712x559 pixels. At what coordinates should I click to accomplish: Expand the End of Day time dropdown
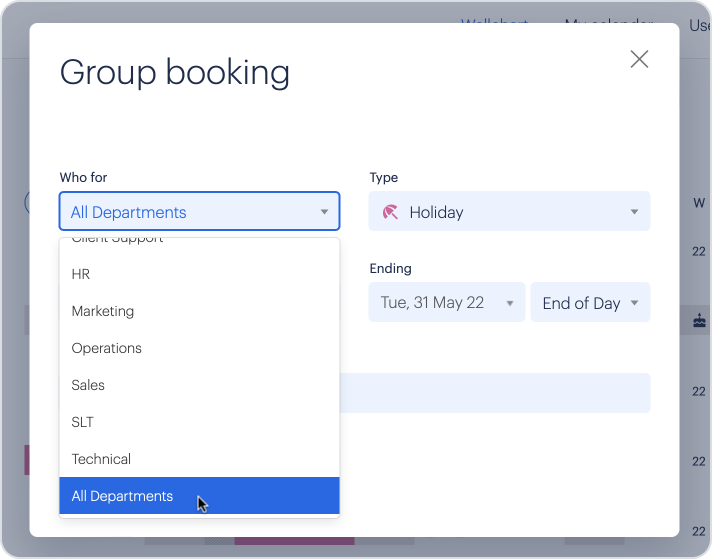[x=590, y=303]
